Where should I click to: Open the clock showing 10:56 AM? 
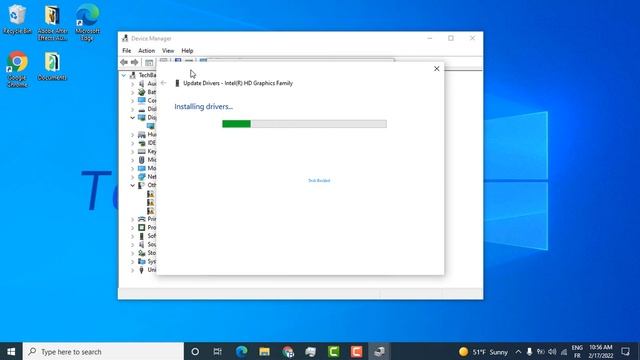600,351
